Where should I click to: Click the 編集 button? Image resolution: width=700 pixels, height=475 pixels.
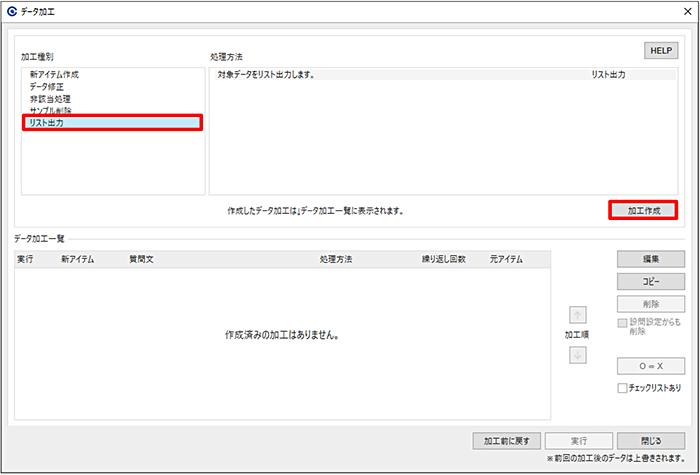[650, 259]
